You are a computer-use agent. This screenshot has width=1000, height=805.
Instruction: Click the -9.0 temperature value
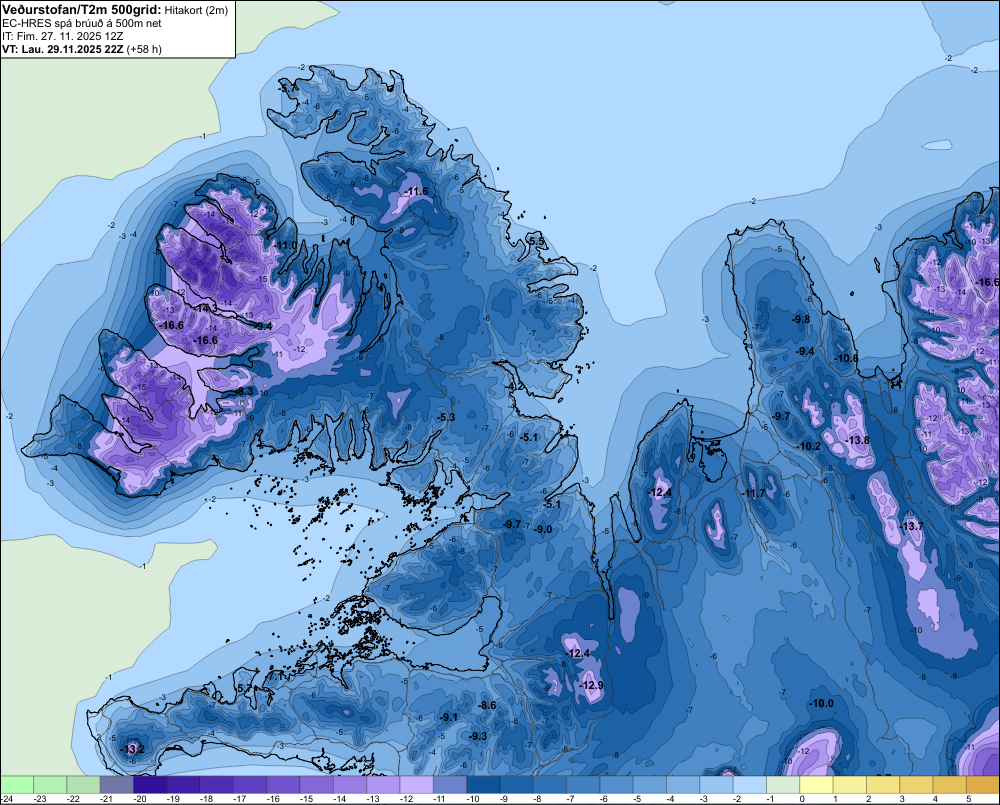pos(543,529)
